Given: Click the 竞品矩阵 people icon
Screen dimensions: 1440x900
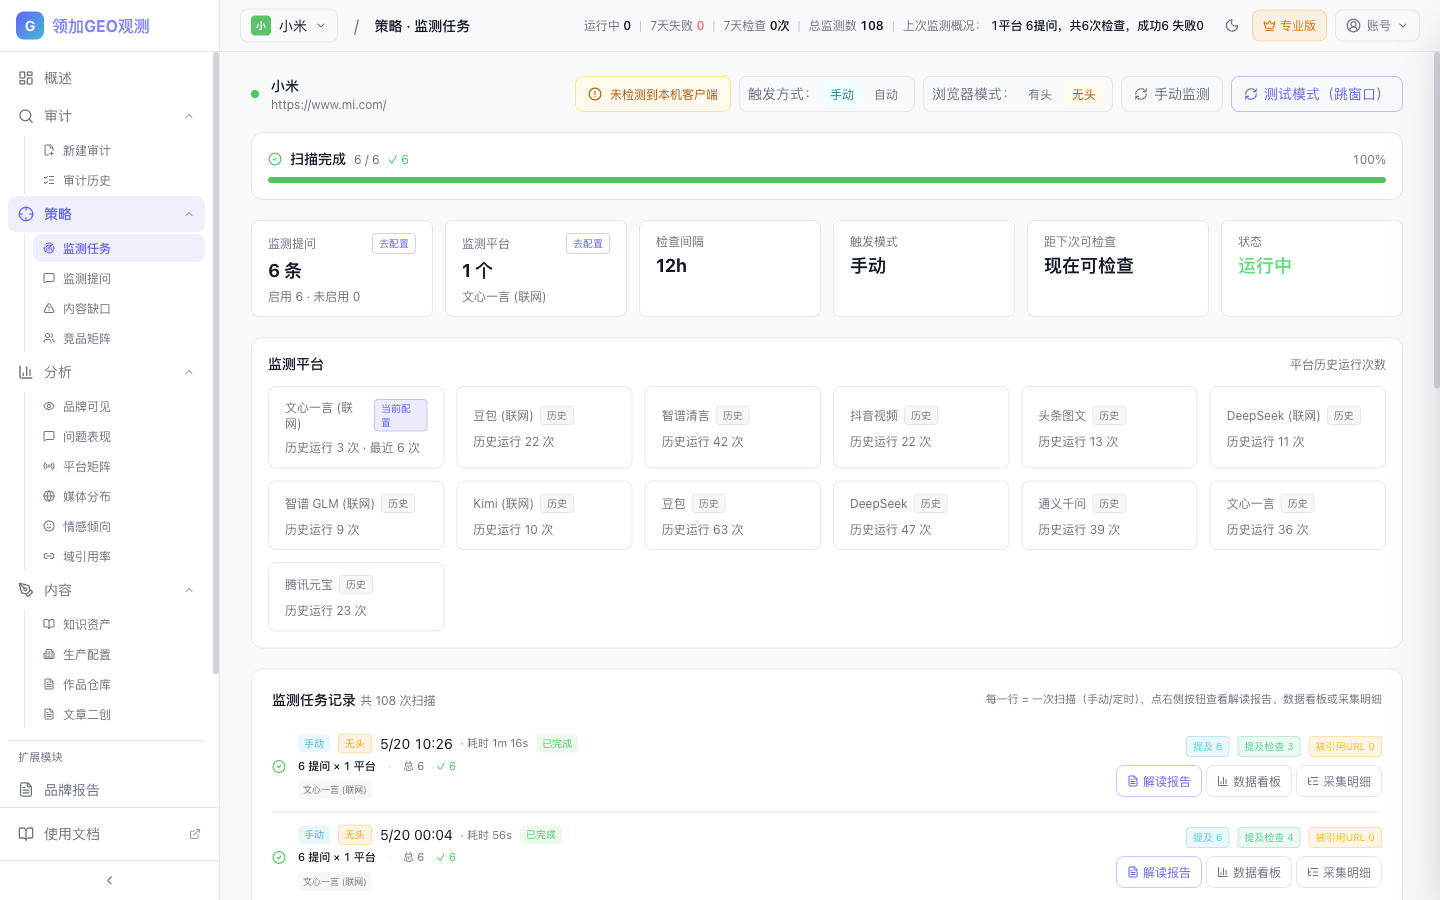Looking at the screenshot, I should 49,338.
